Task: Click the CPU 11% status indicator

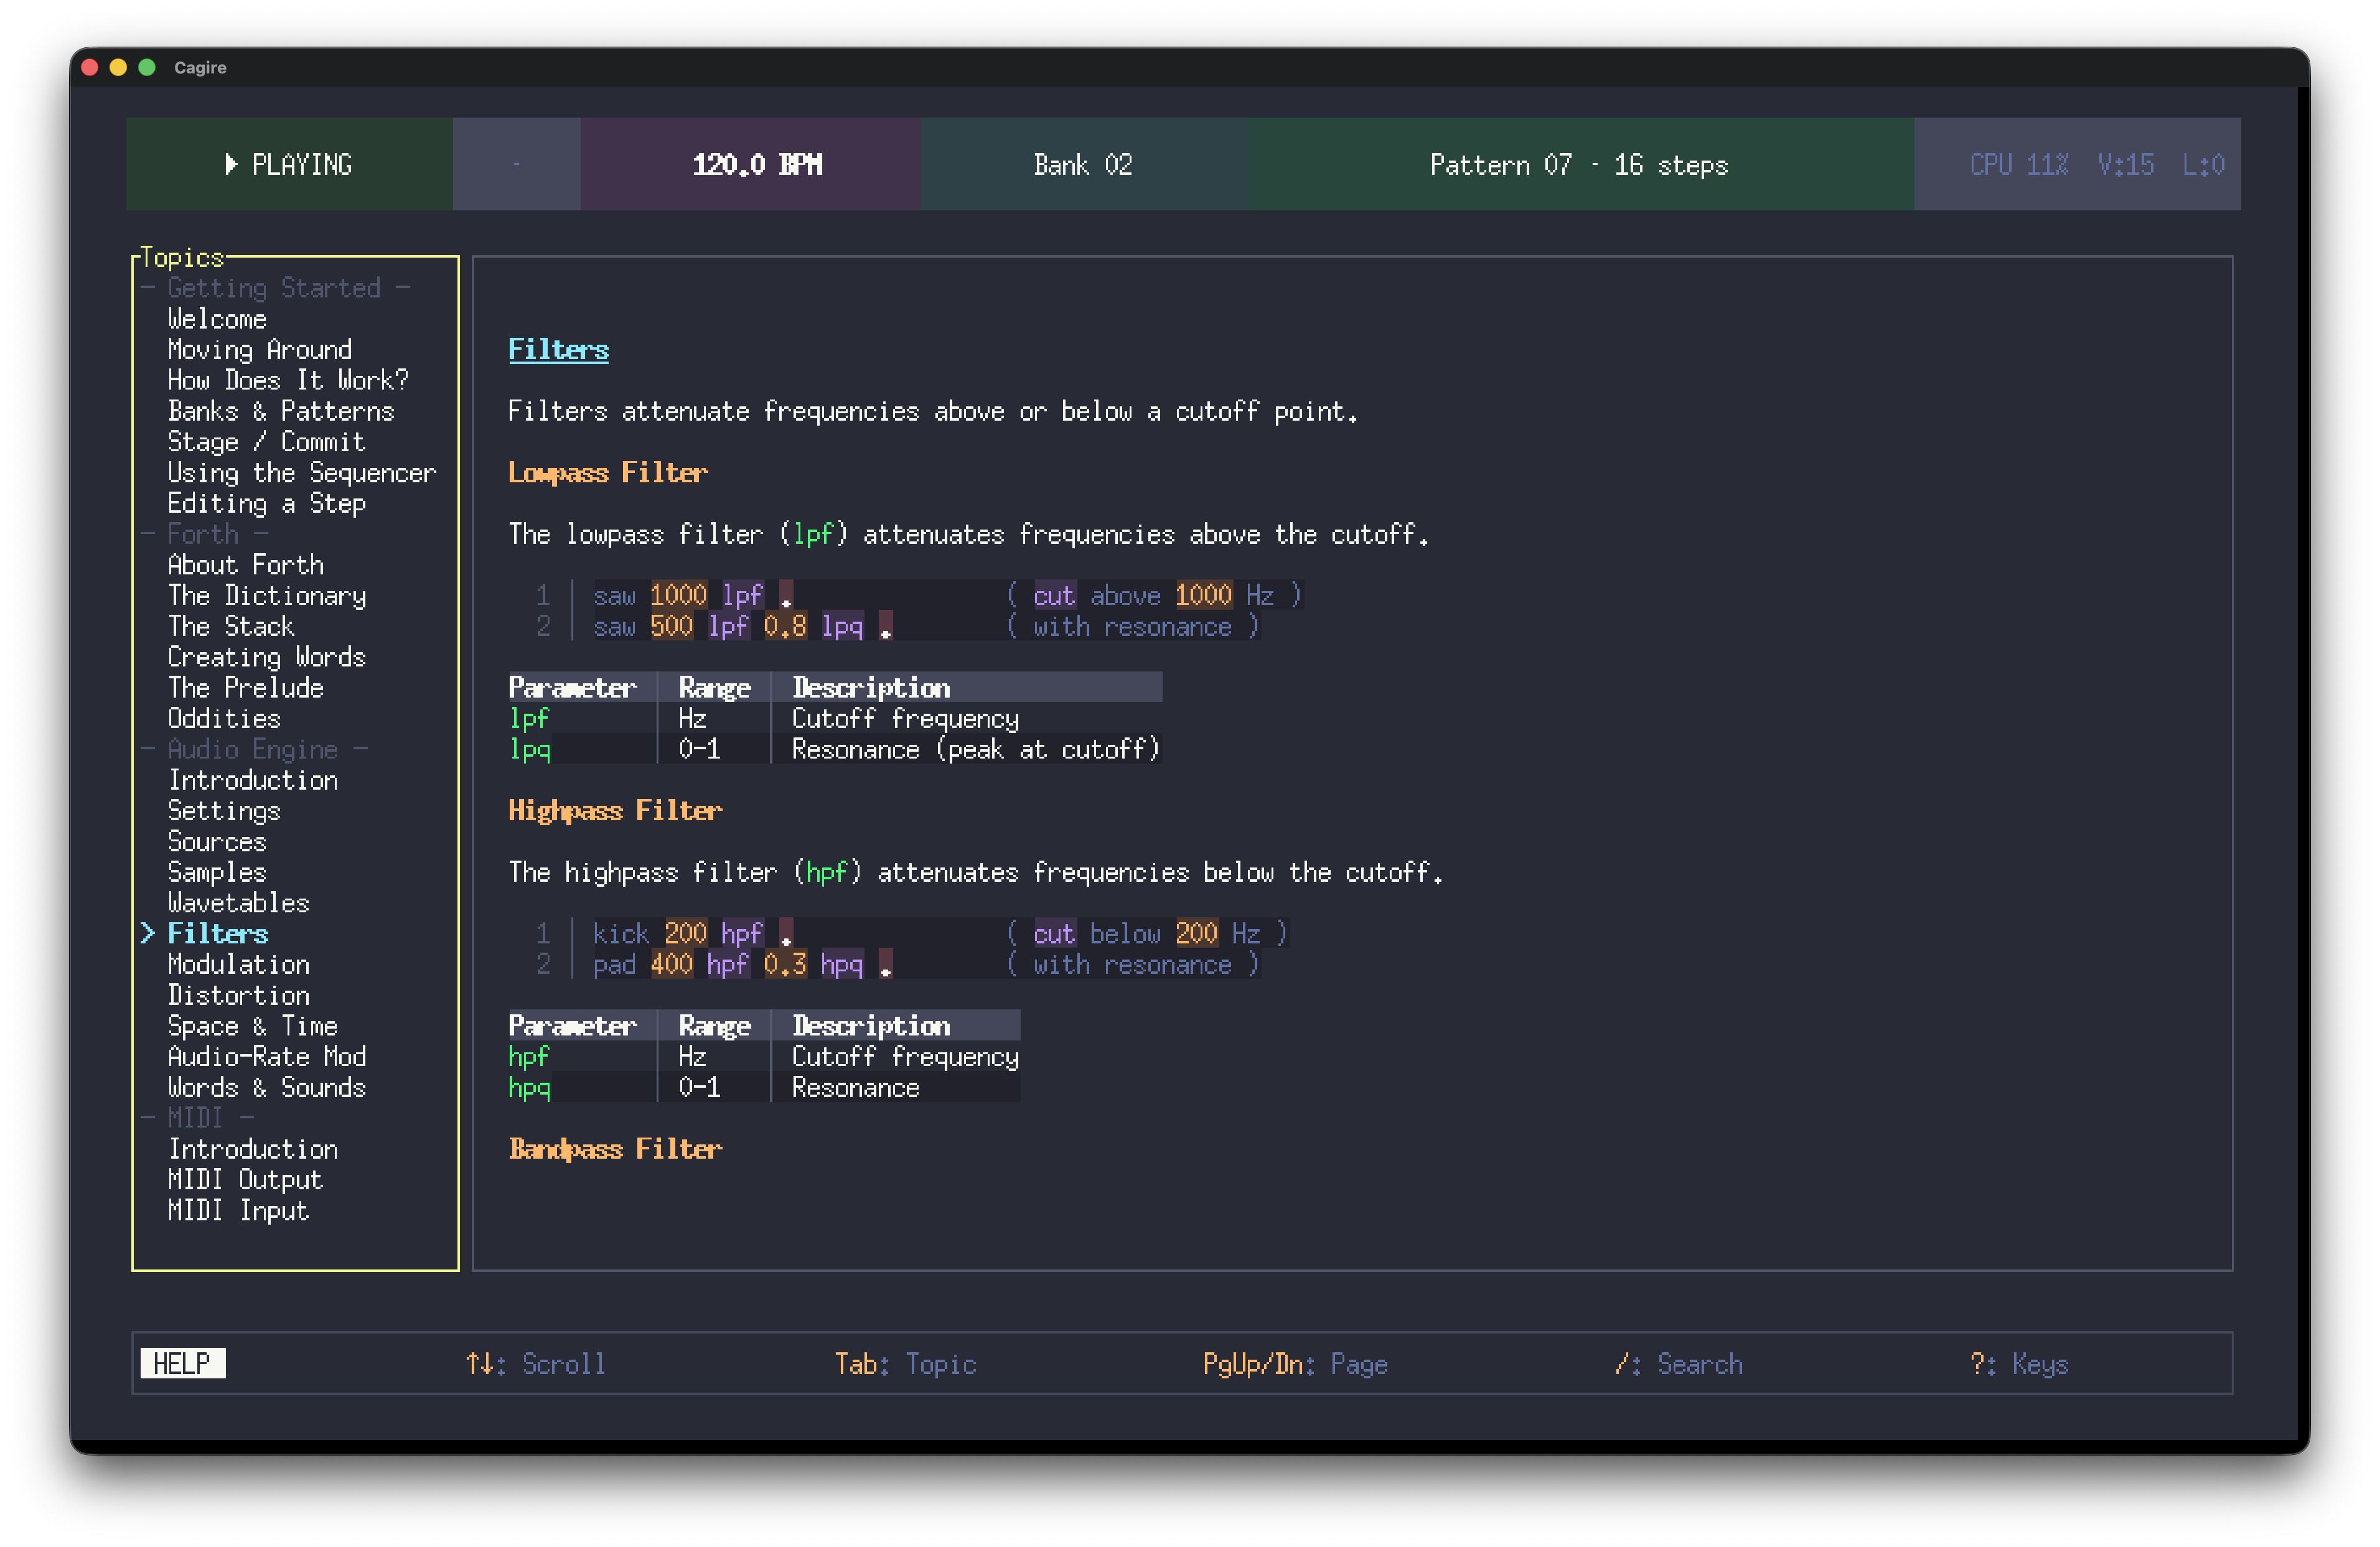Action: pyautogui.click(x=2018, y=164)
